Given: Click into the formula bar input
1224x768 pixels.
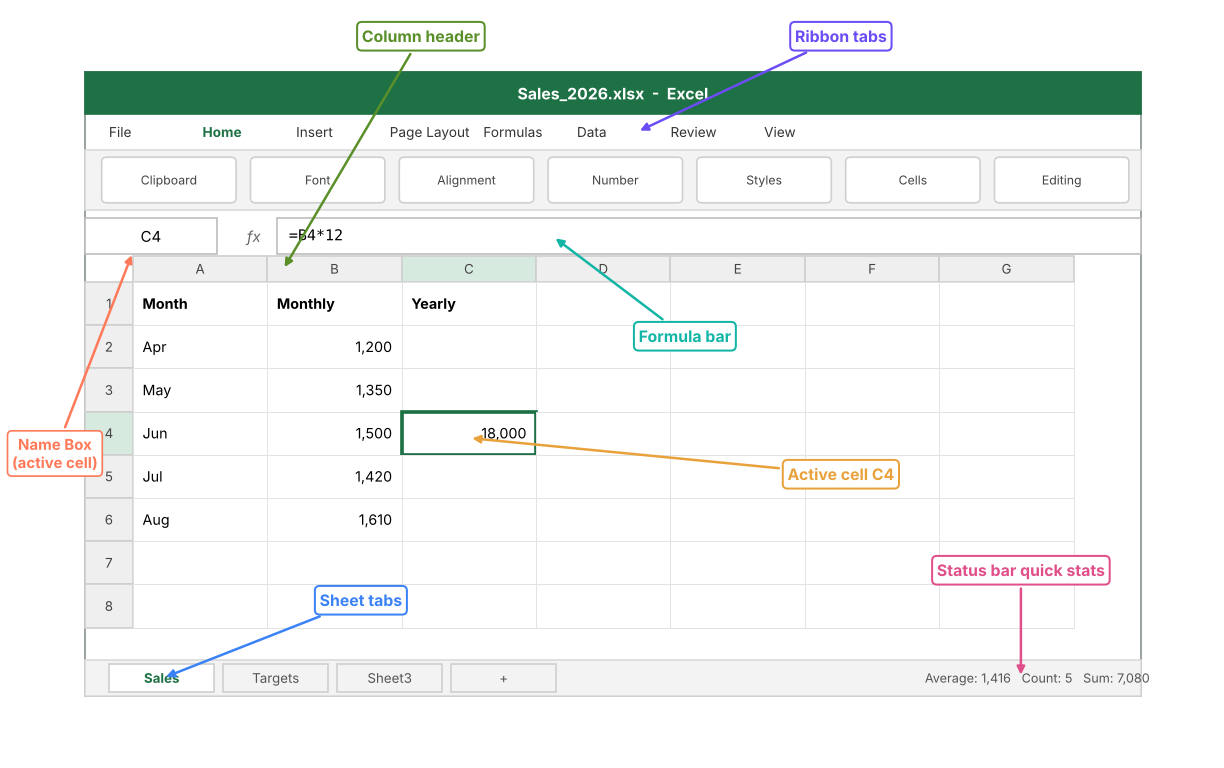Looking at the screenshot, I should coord(708,236).
